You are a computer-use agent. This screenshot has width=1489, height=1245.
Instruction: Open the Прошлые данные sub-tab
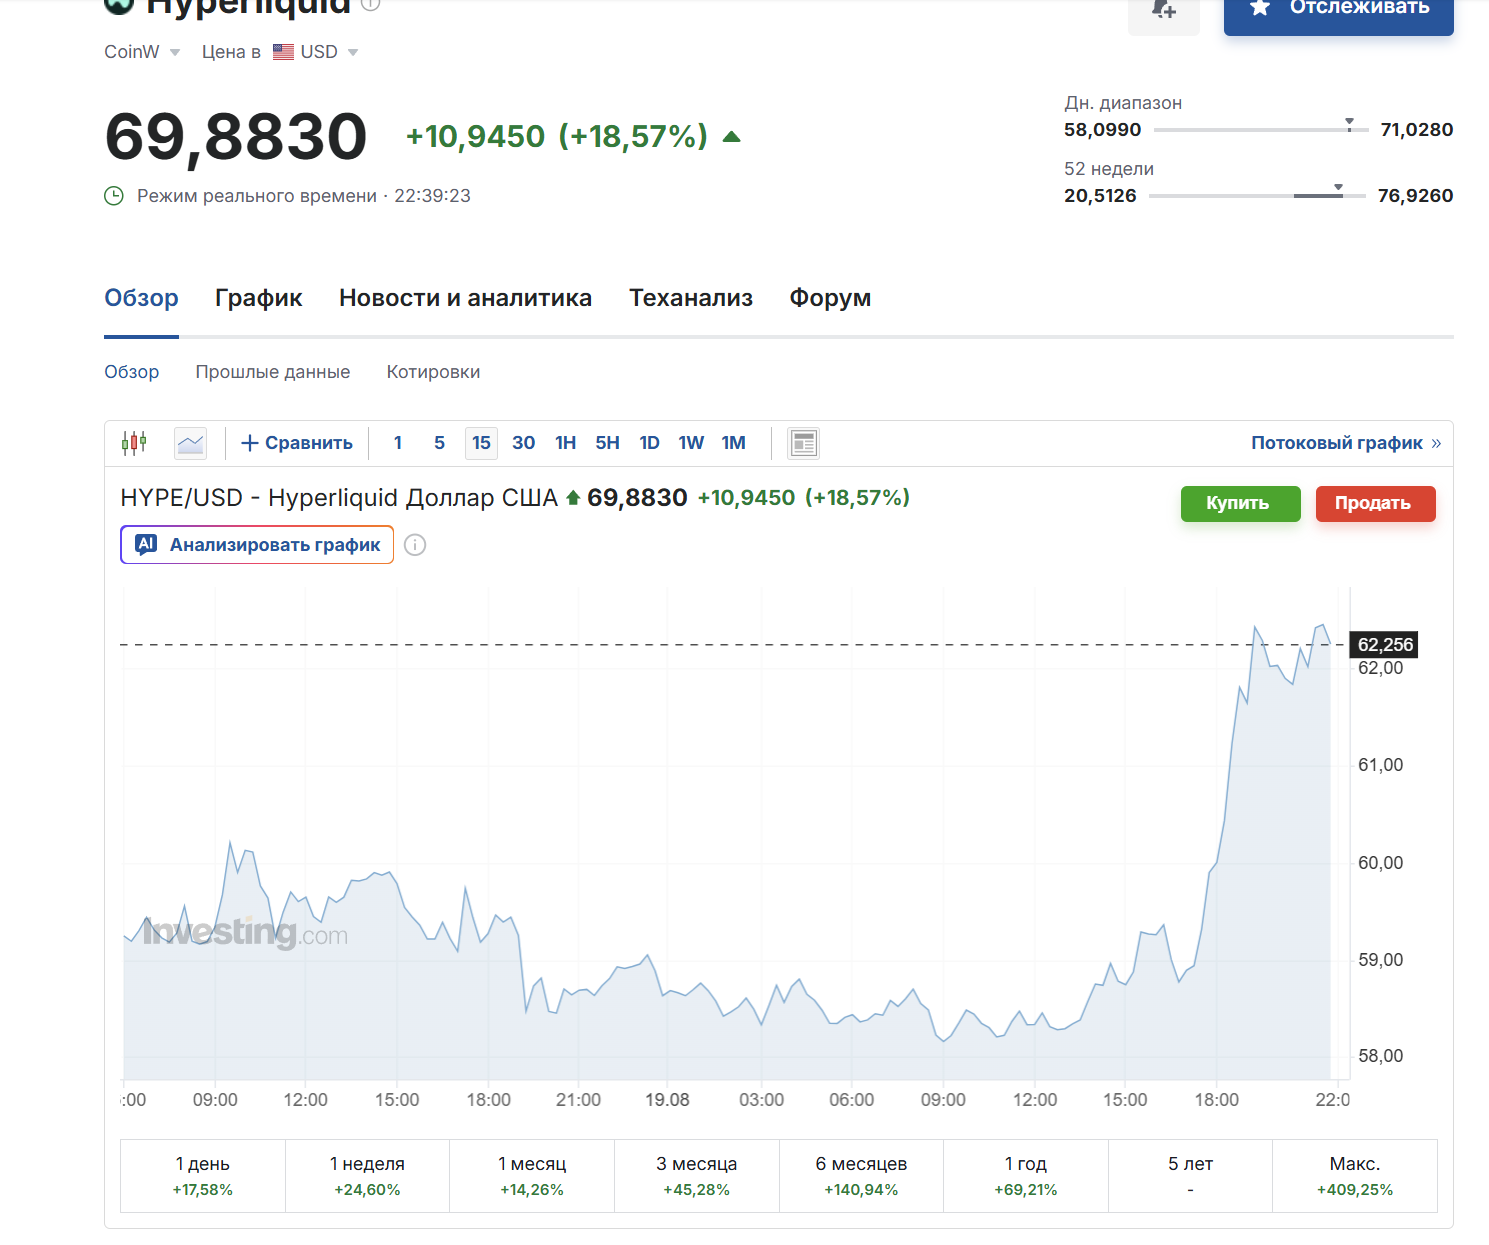pyautogui.click(x=273, y=372)
